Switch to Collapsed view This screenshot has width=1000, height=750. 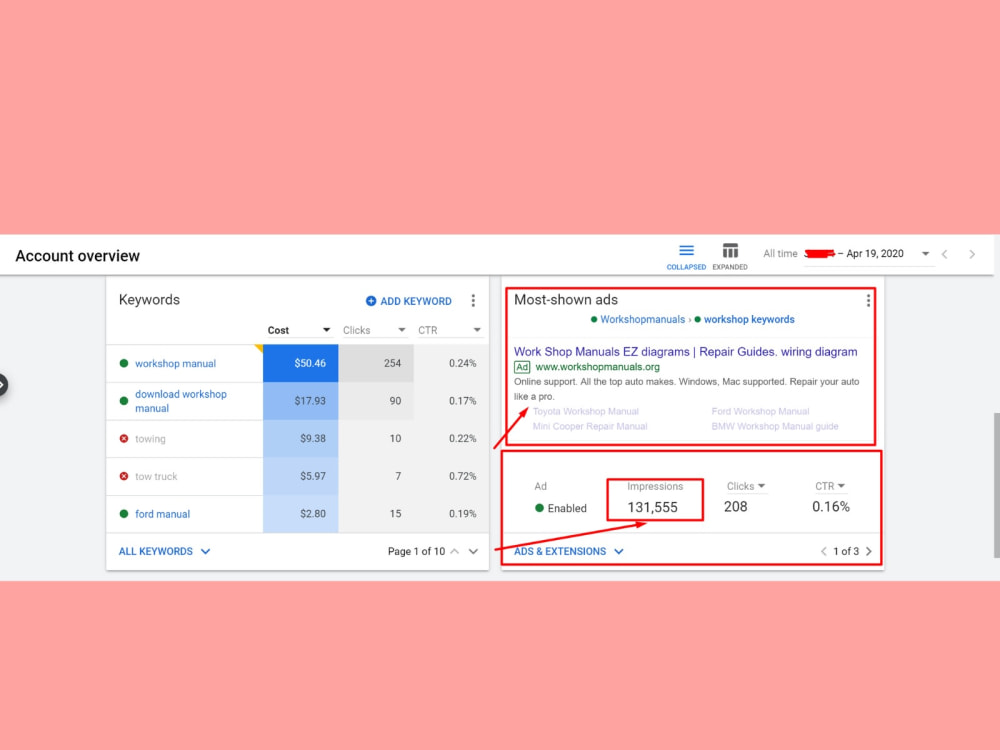point(686,256)
